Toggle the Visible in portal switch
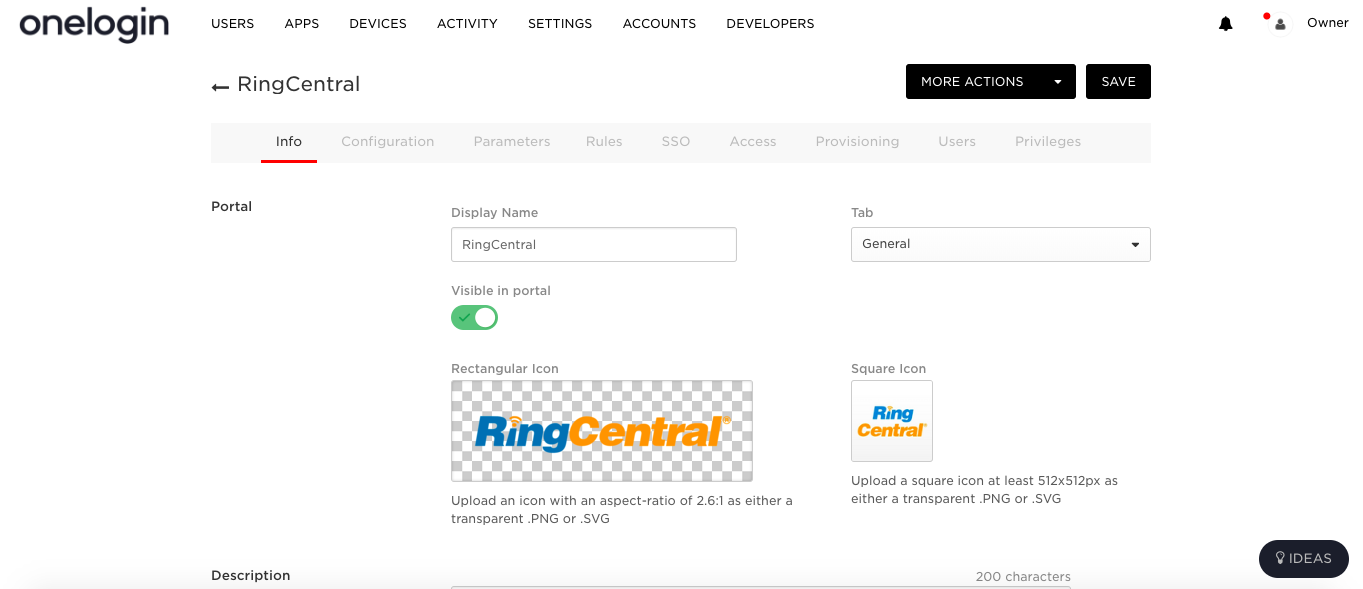The image size is (1363, 589). tap(474, 317)
